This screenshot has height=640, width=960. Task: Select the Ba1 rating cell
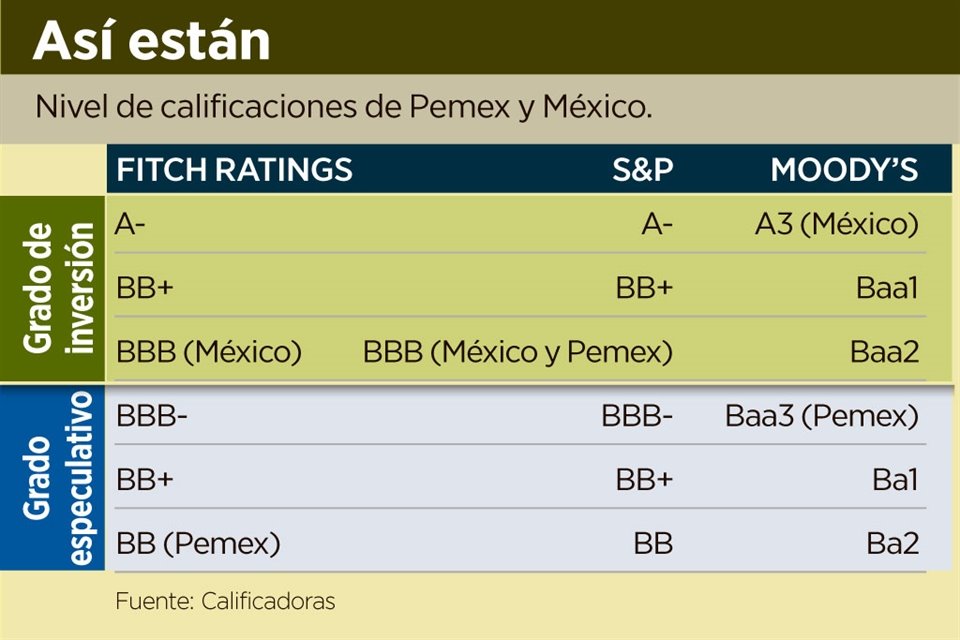click(x=894, y=480)
